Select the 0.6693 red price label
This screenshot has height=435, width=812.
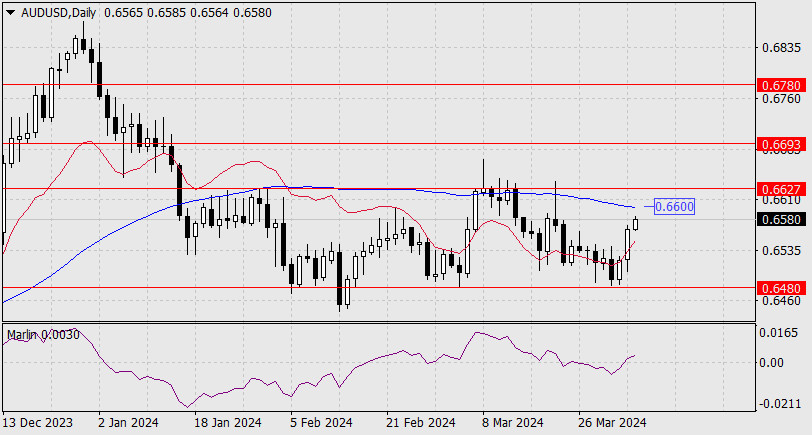[x=781, y=144]
